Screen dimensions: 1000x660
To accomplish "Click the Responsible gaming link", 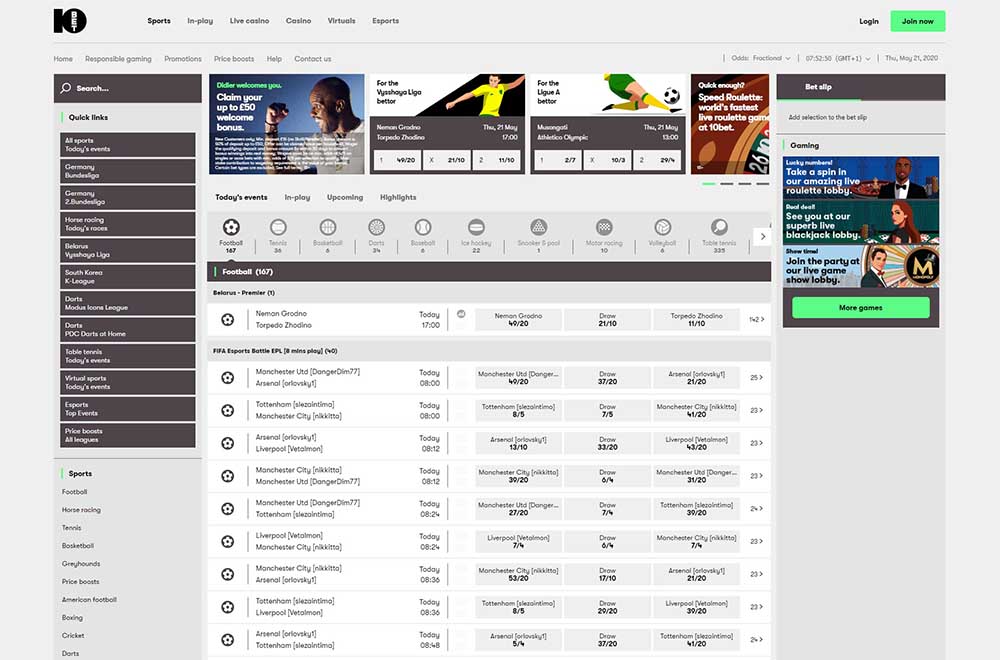I will [118, 59].
